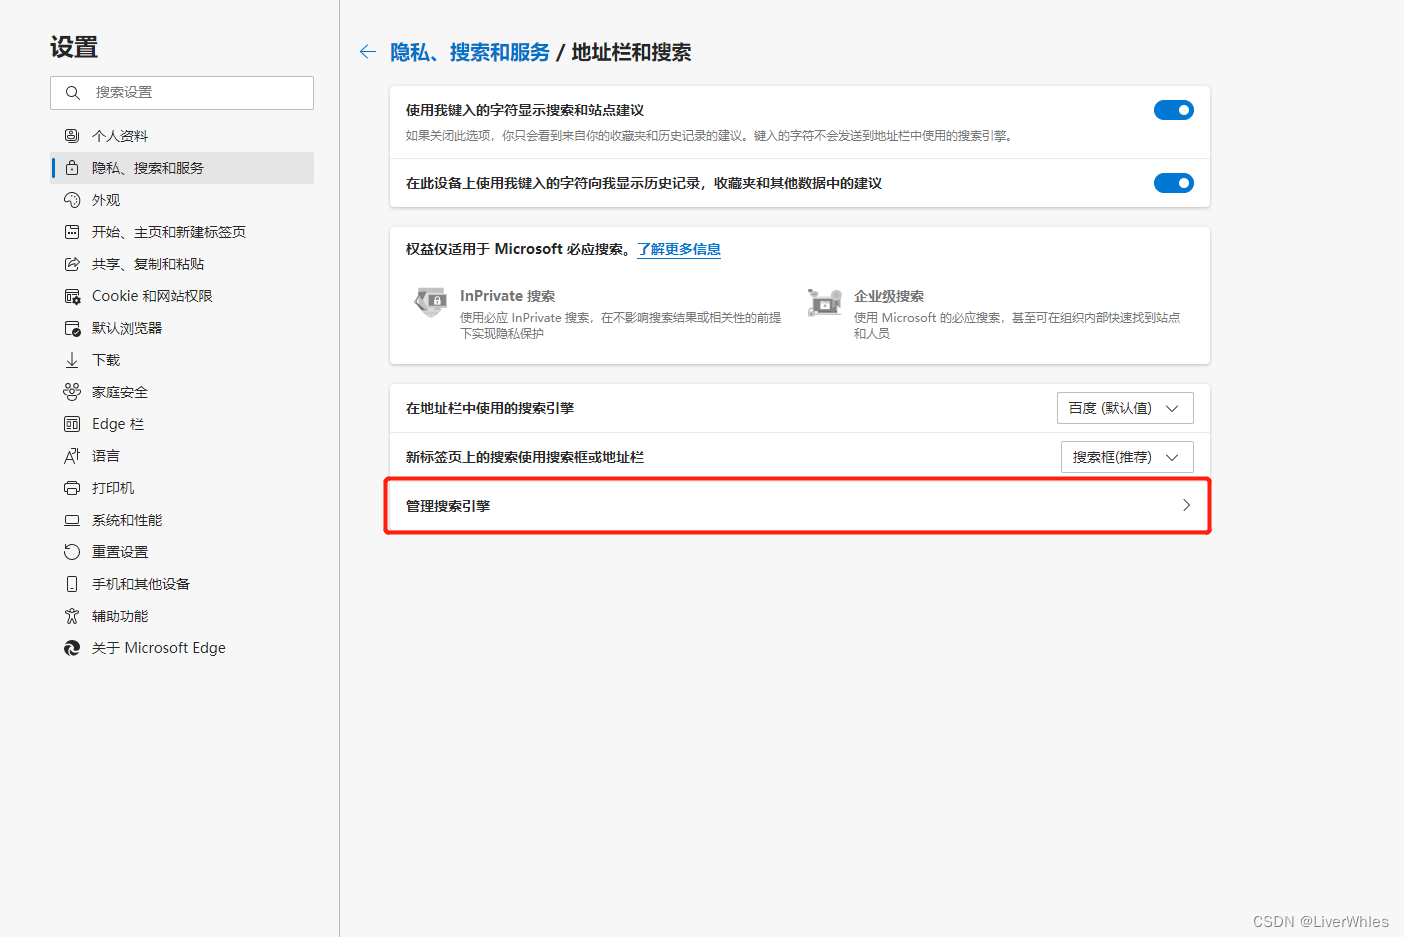Viewport: 1404px width, 937px height.
Task: Click the 设置 heading
Action: pos(74,47)
